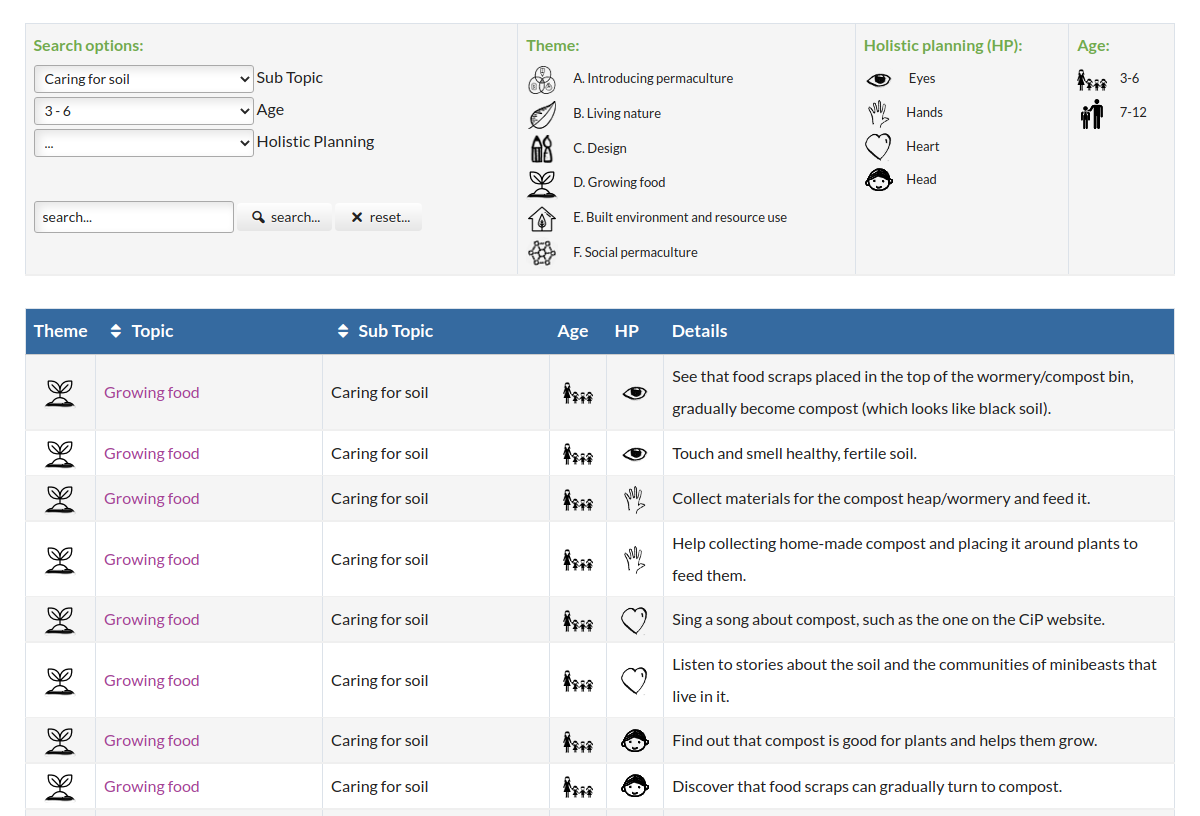Viewport: 1200px width, 816px height.
Task: Focus the search text input field
Action: click(134, 217)
